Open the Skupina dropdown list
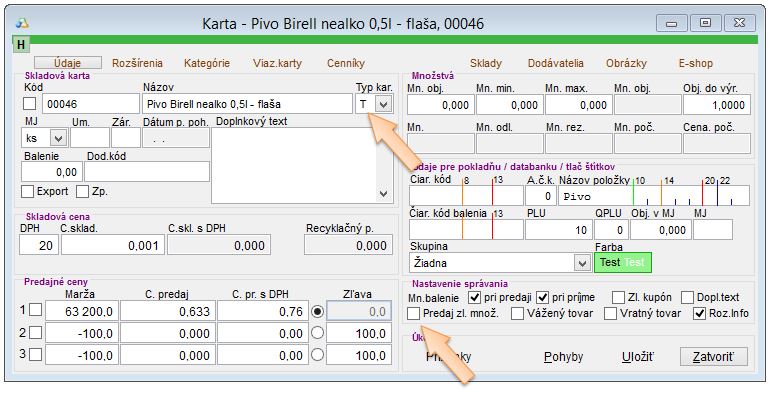The image size is (773, 405). click(x=582, y=263)
